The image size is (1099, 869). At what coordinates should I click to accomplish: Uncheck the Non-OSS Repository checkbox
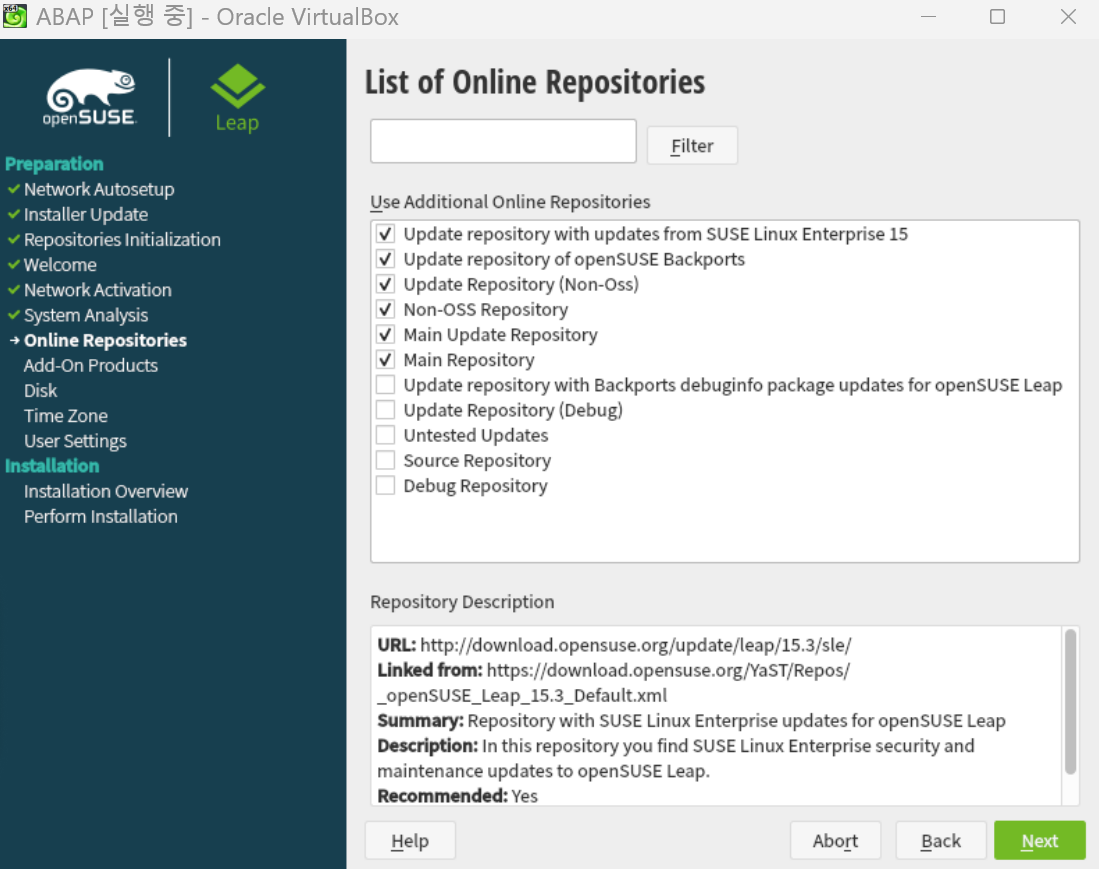coord(385,309)
